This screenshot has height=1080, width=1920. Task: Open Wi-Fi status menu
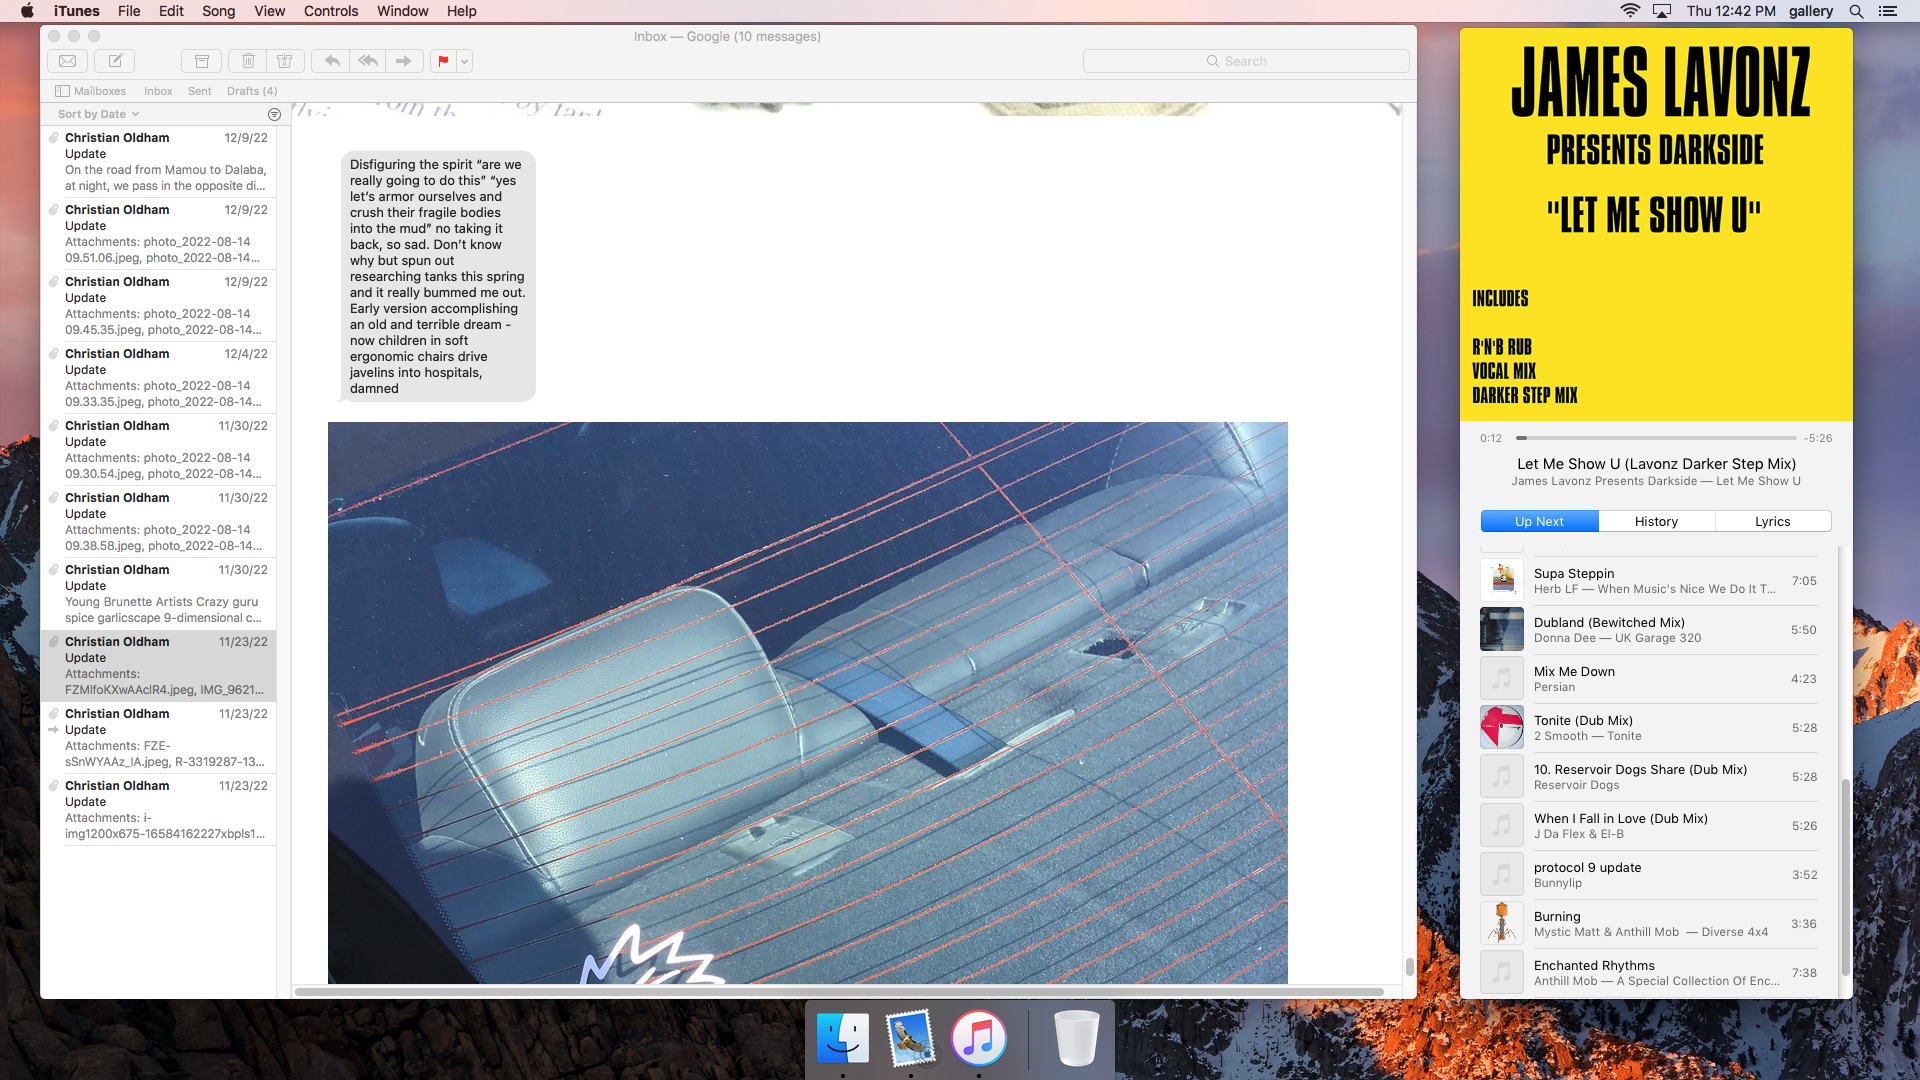point(1630,11)
